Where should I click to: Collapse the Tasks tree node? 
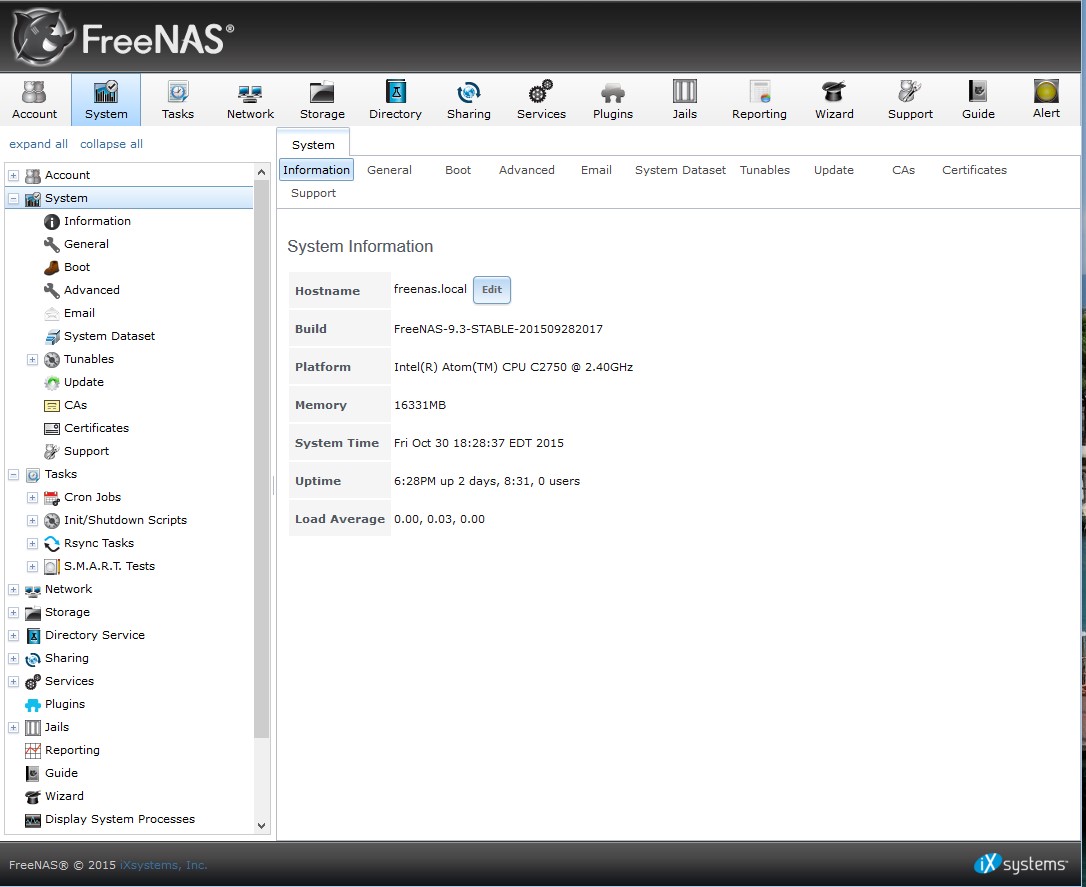pos(13,474)
